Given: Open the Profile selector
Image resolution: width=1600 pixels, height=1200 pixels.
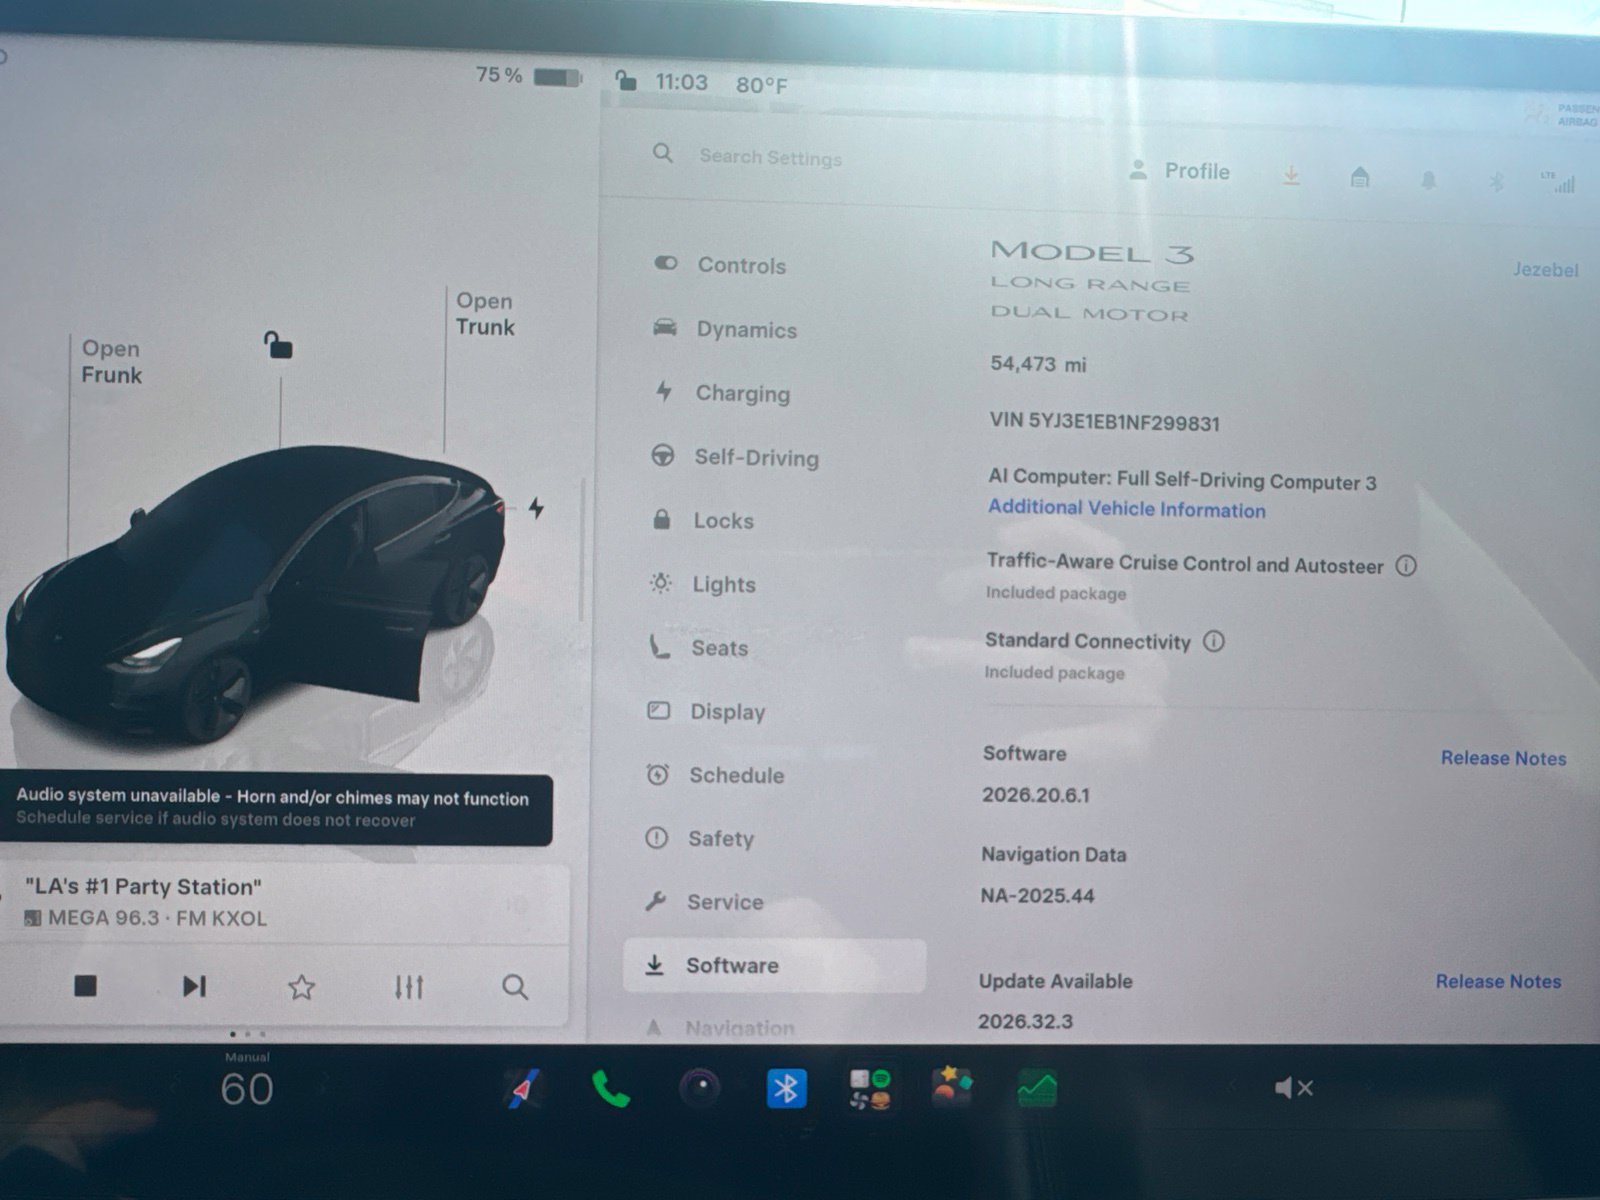Looking at the screenshot, I should click(x=1179, y=171).
